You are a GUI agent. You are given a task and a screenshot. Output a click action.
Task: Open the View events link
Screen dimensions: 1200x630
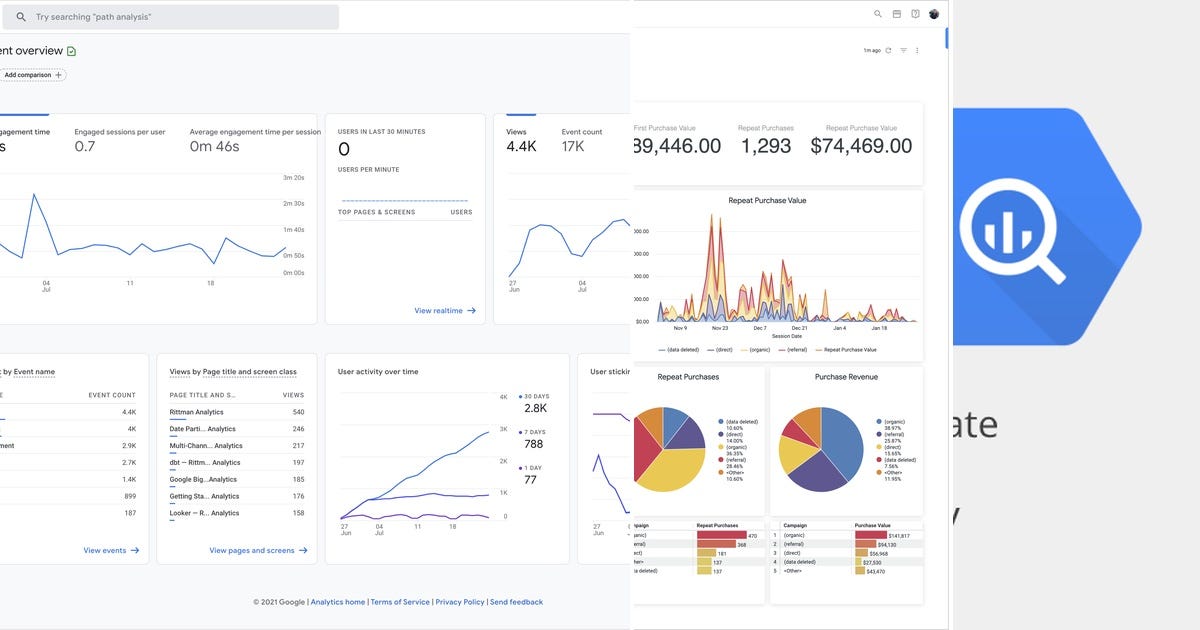pos(111,550)
